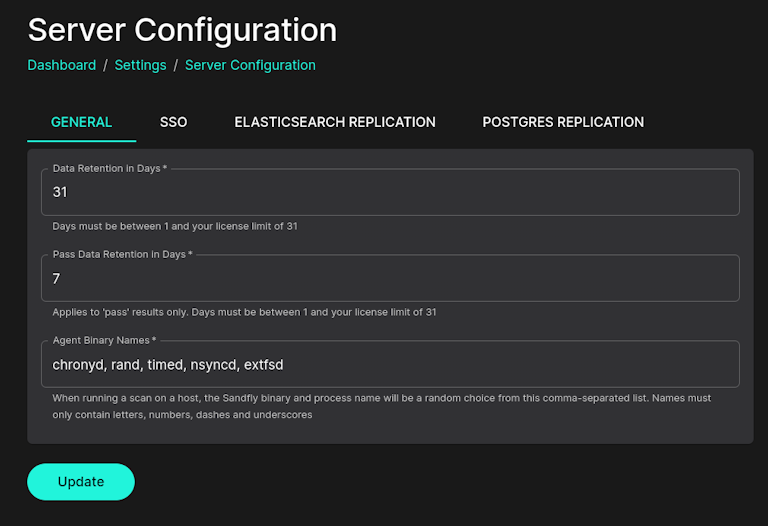768x526 pixels.
Task: Open the Postgres Replication tab
Action: coord(563,122)
